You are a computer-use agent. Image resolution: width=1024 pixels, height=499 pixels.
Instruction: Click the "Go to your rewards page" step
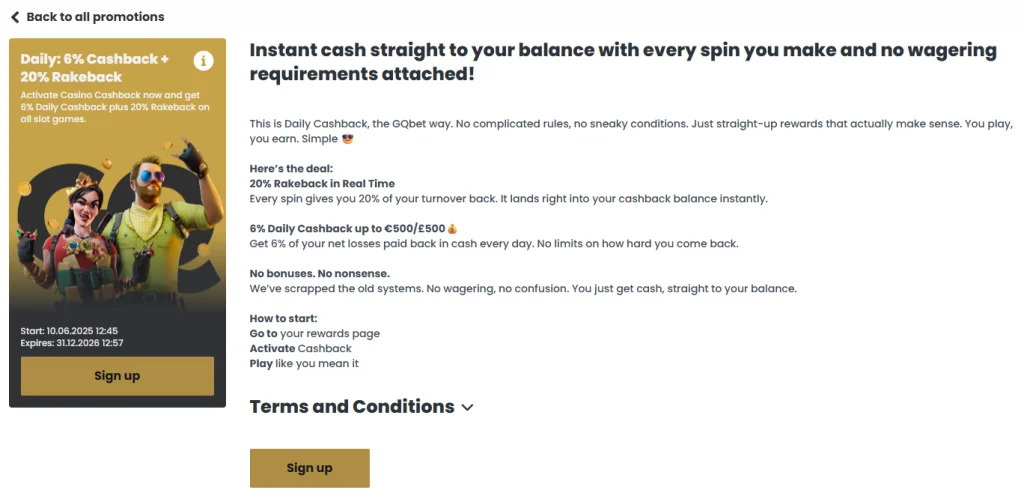315,334
